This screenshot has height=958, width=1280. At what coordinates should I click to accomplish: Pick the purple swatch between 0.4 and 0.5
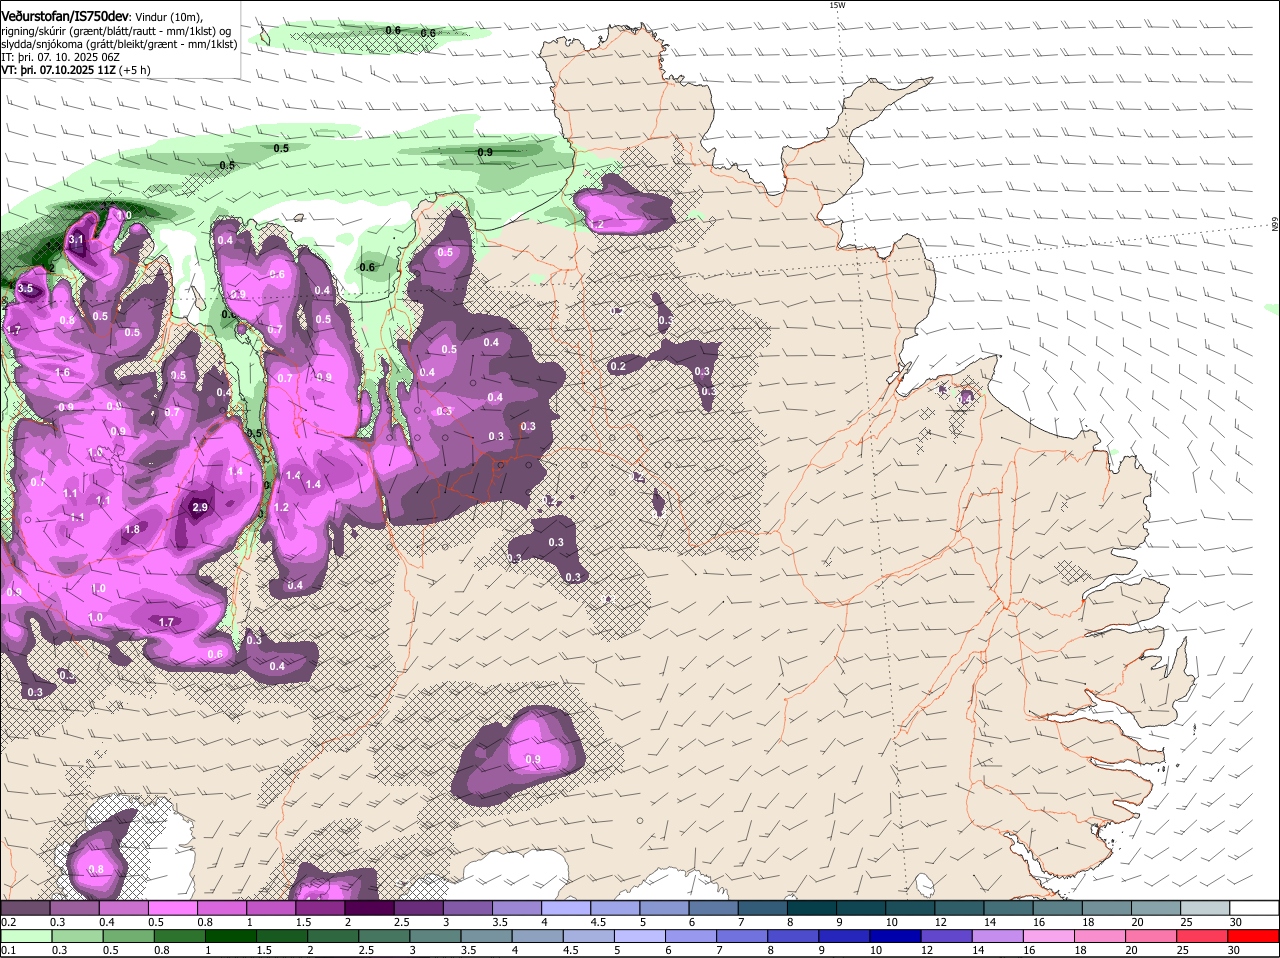coord(123,907)
